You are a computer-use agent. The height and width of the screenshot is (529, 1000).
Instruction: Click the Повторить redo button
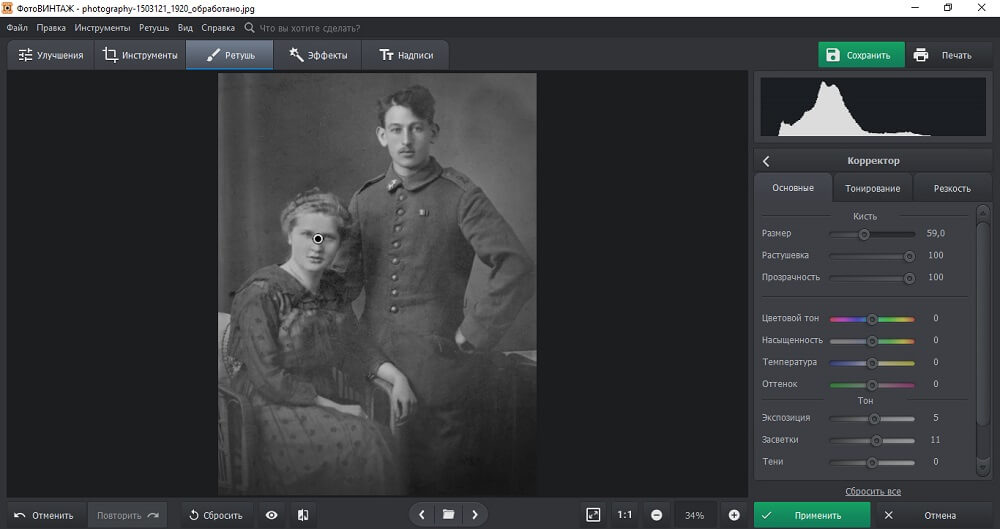(x=127, y=515)
